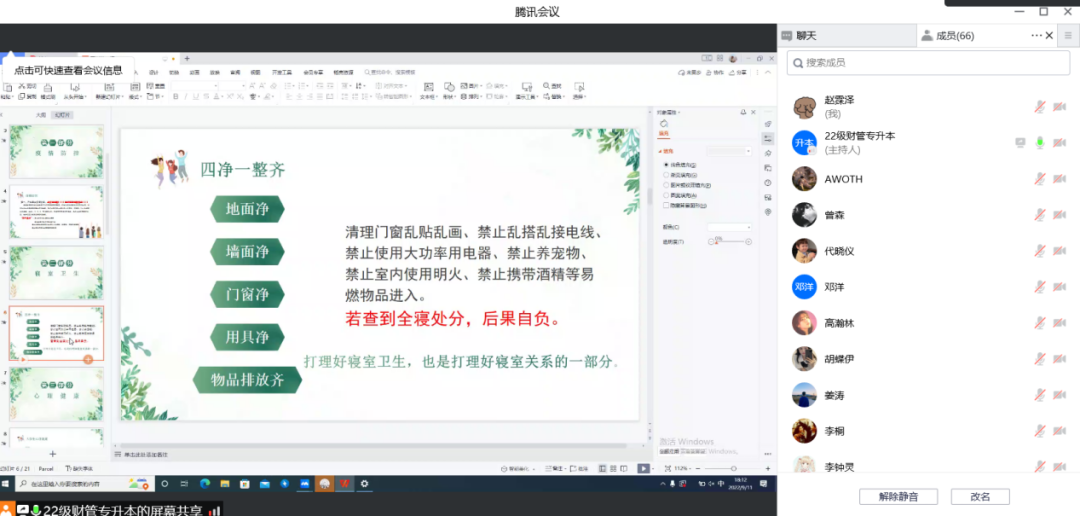Image resolution: width=1080 pixels, height=516 pixels.
Task: Select the second fill option radio button
Action: coord(667,175)
